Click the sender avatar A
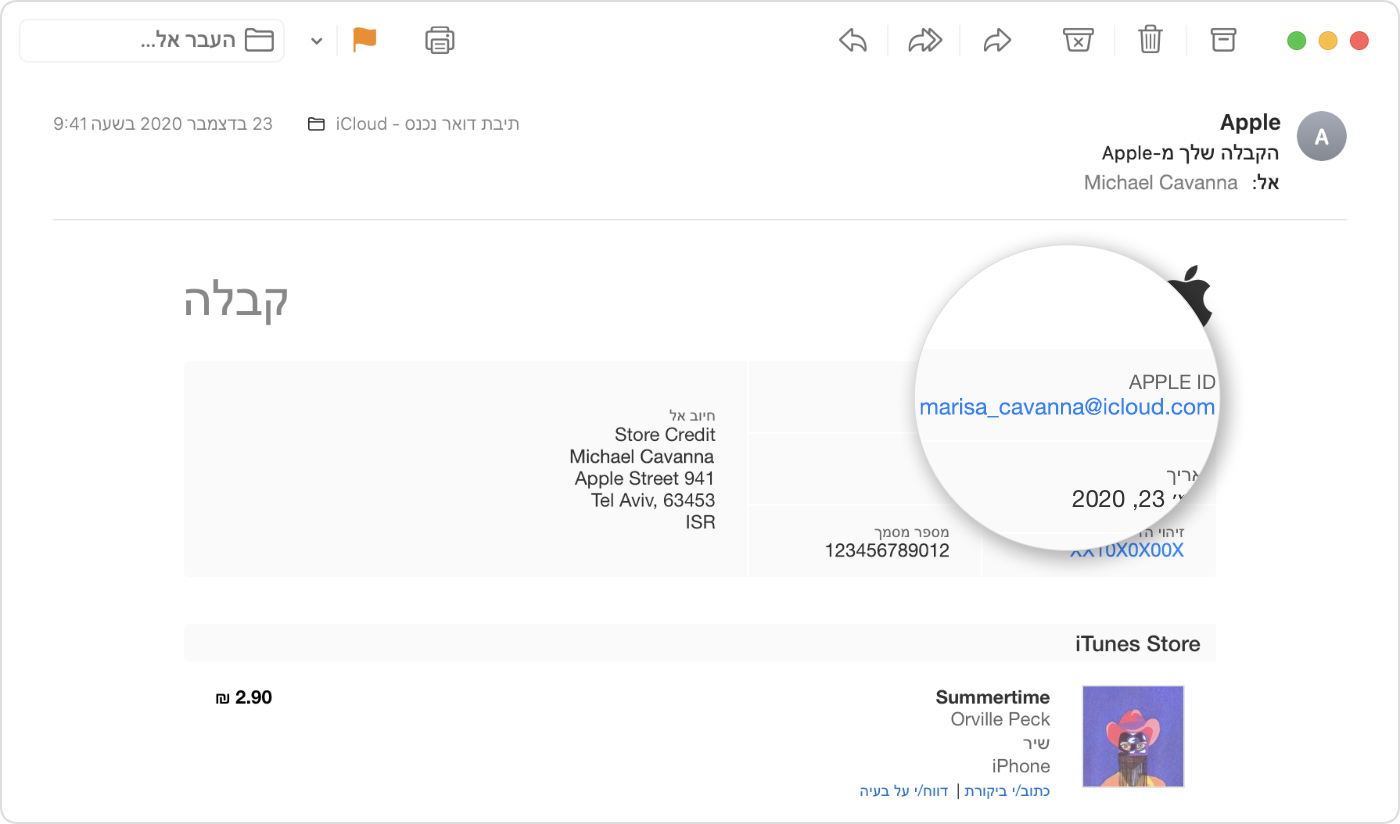This screenshot has height=824, width=1400. point(1321,137)
